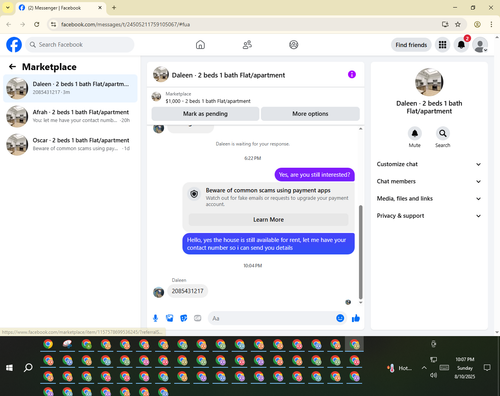Open the purple conversation info icon

[x=352, y=74]
